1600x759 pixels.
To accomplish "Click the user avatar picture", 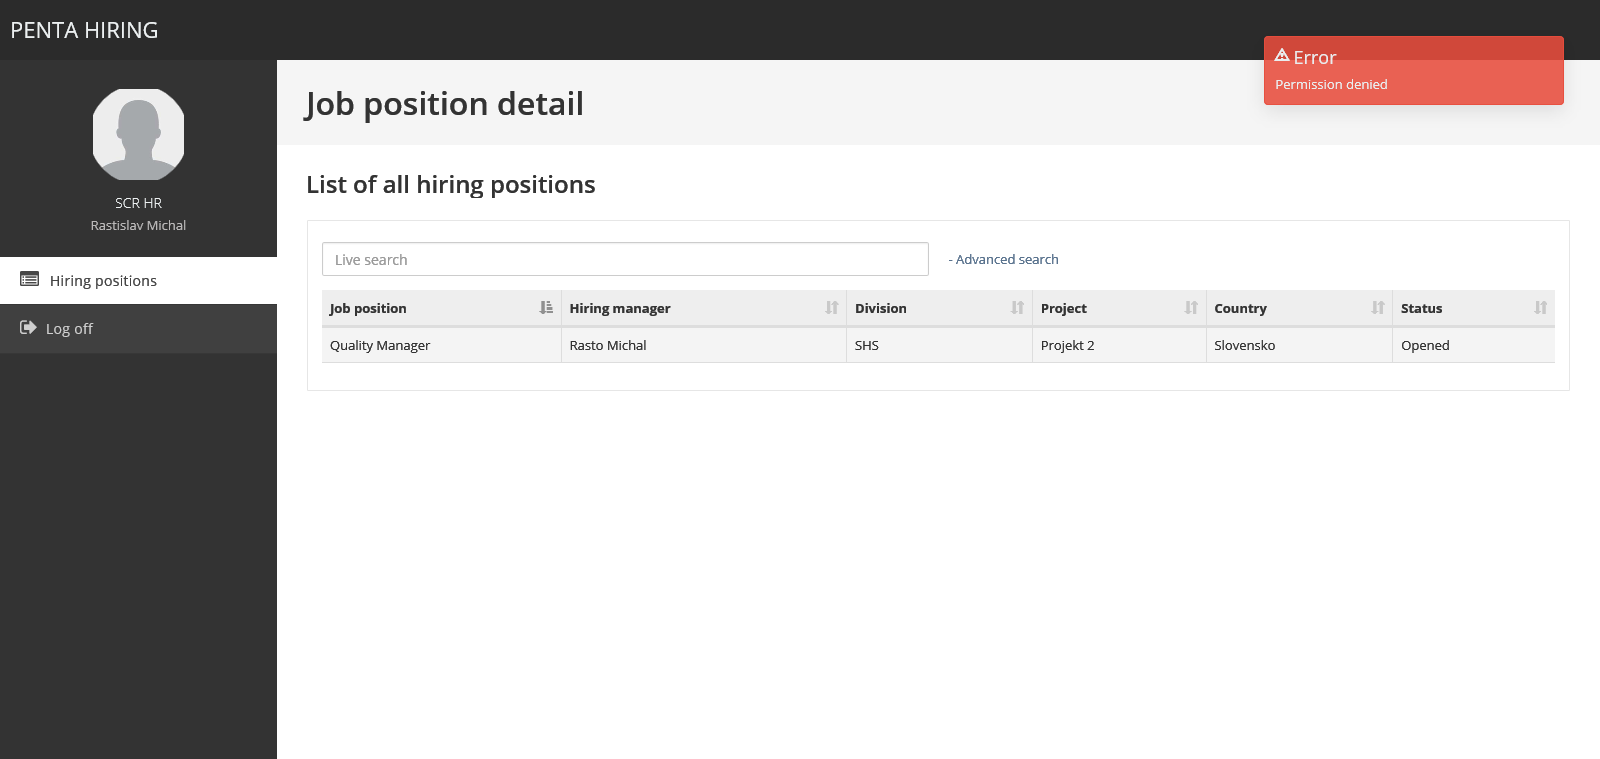I will pos(138,134).
